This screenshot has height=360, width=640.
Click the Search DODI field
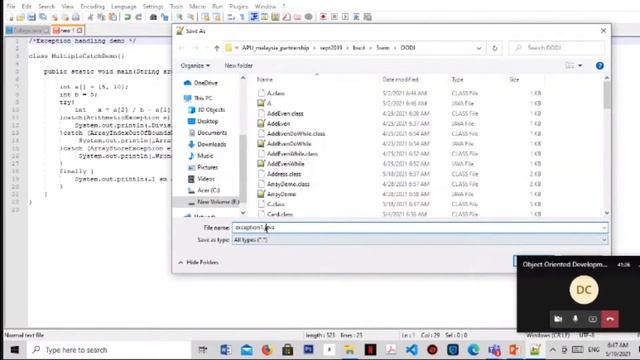coord(557,48)
